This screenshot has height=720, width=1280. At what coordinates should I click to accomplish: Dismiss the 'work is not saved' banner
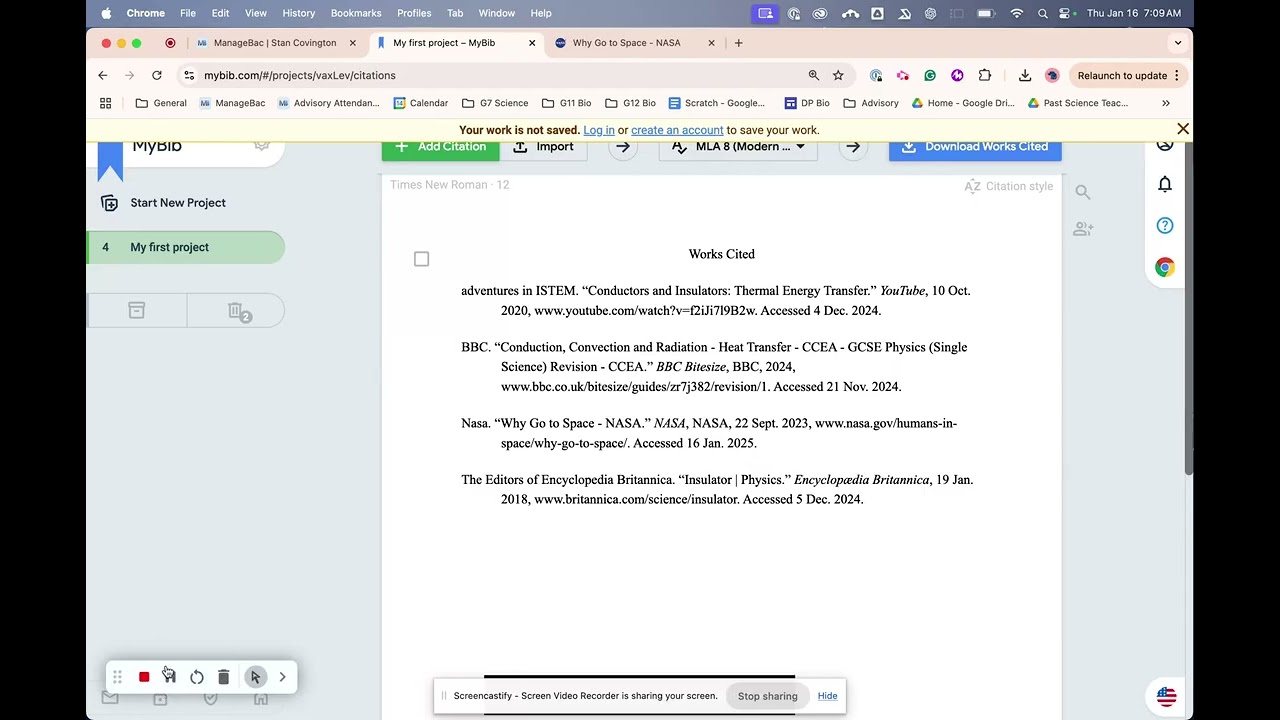point(1183,129)
